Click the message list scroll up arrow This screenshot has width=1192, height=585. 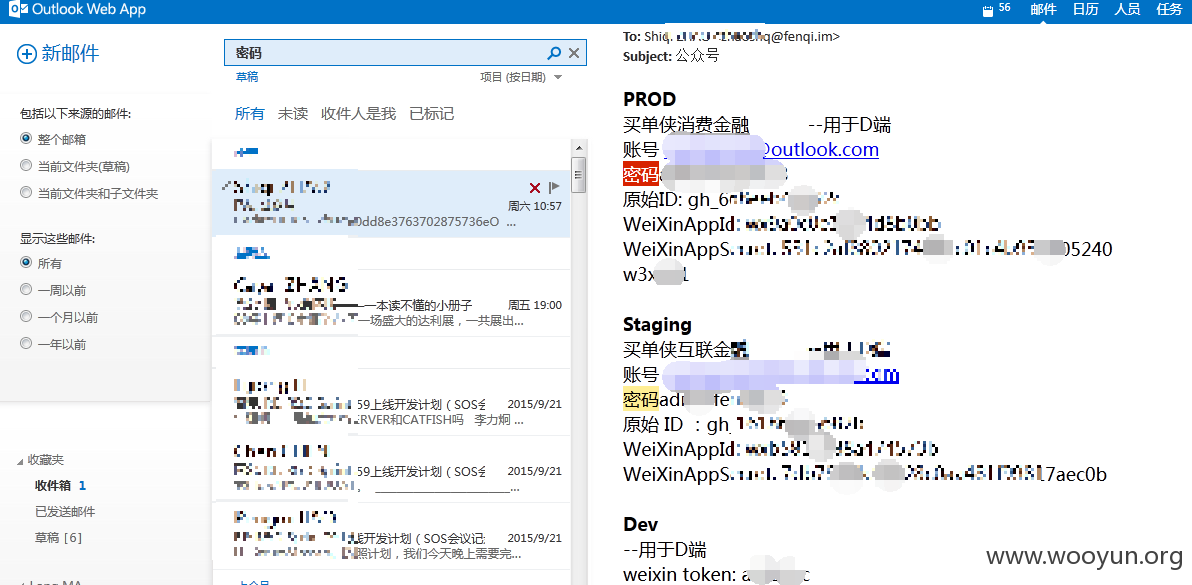(579, 147)
